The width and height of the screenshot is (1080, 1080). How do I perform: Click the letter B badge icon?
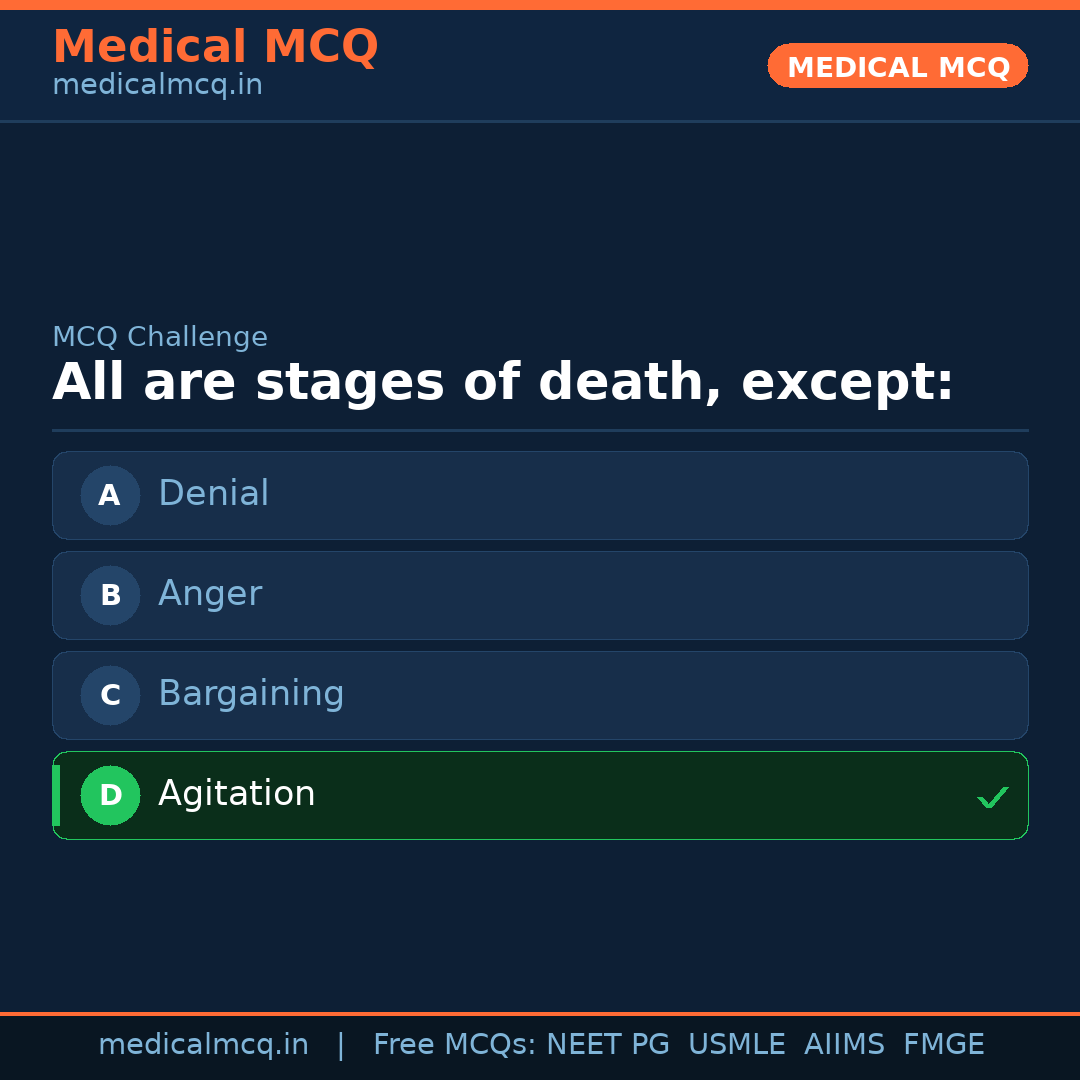pos(110,594)
